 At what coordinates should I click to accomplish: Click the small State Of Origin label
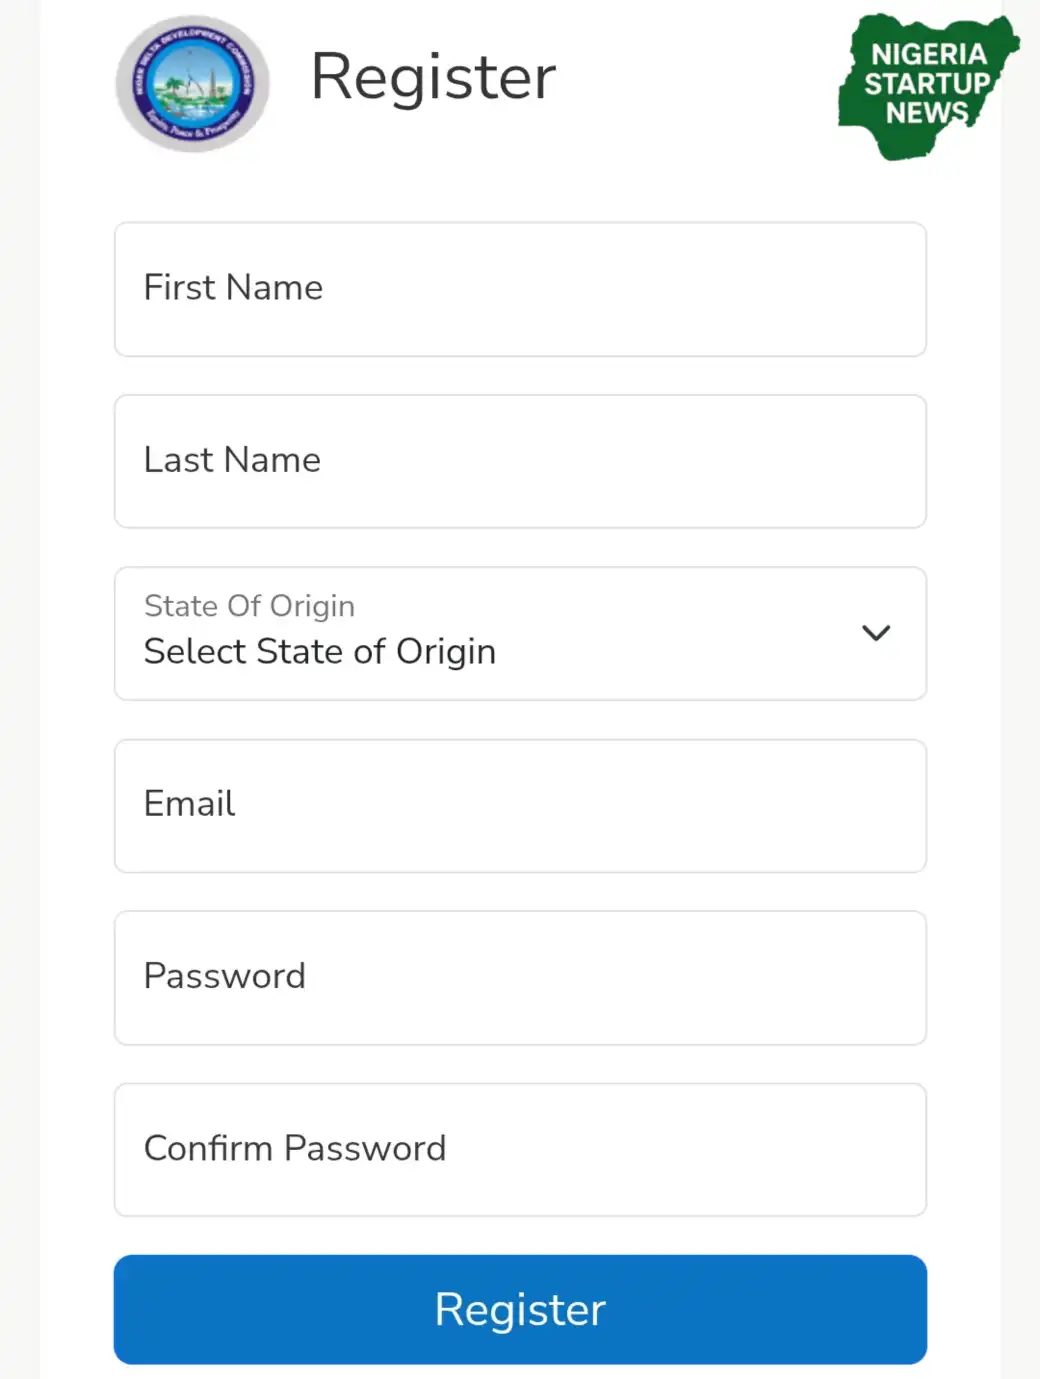(x=249, y=606)
